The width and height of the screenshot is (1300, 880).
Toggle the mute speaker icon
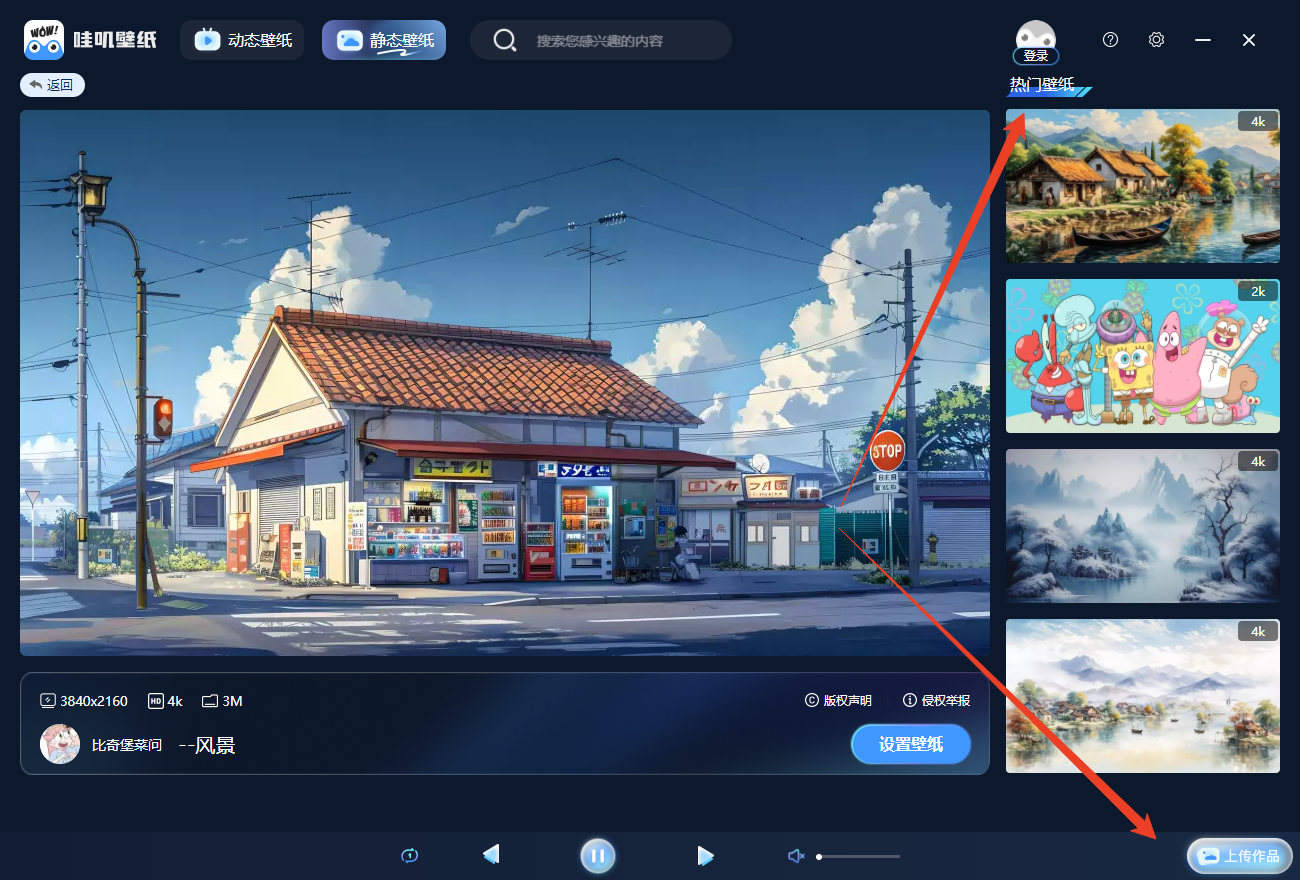tap(796, 856)
